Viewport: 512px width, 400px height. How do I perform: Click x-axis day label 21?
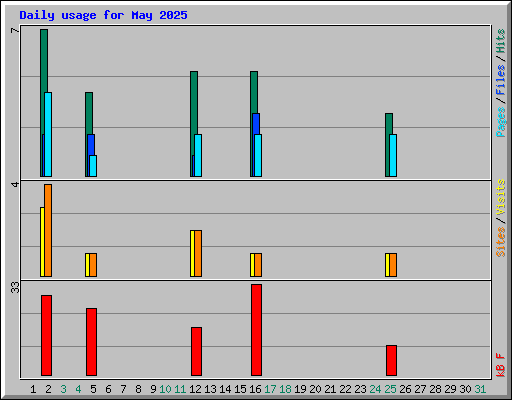coord(330,389)
